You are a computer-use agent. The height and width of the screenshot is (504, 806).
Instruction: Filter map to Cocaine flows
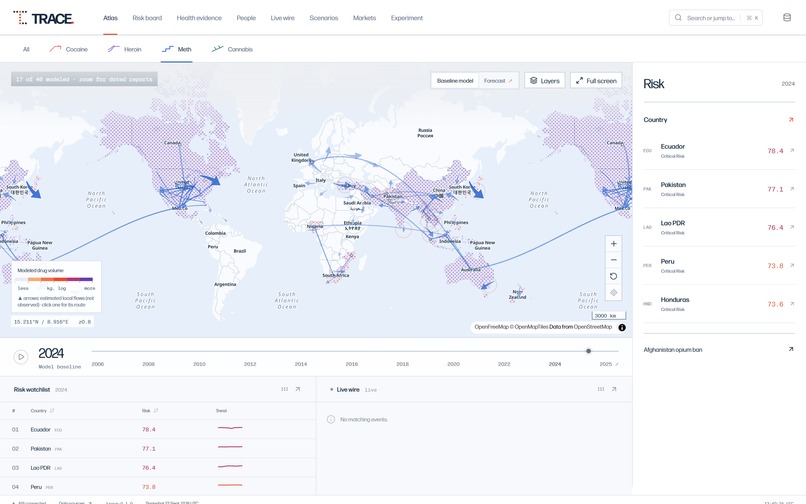coord(68,49)
